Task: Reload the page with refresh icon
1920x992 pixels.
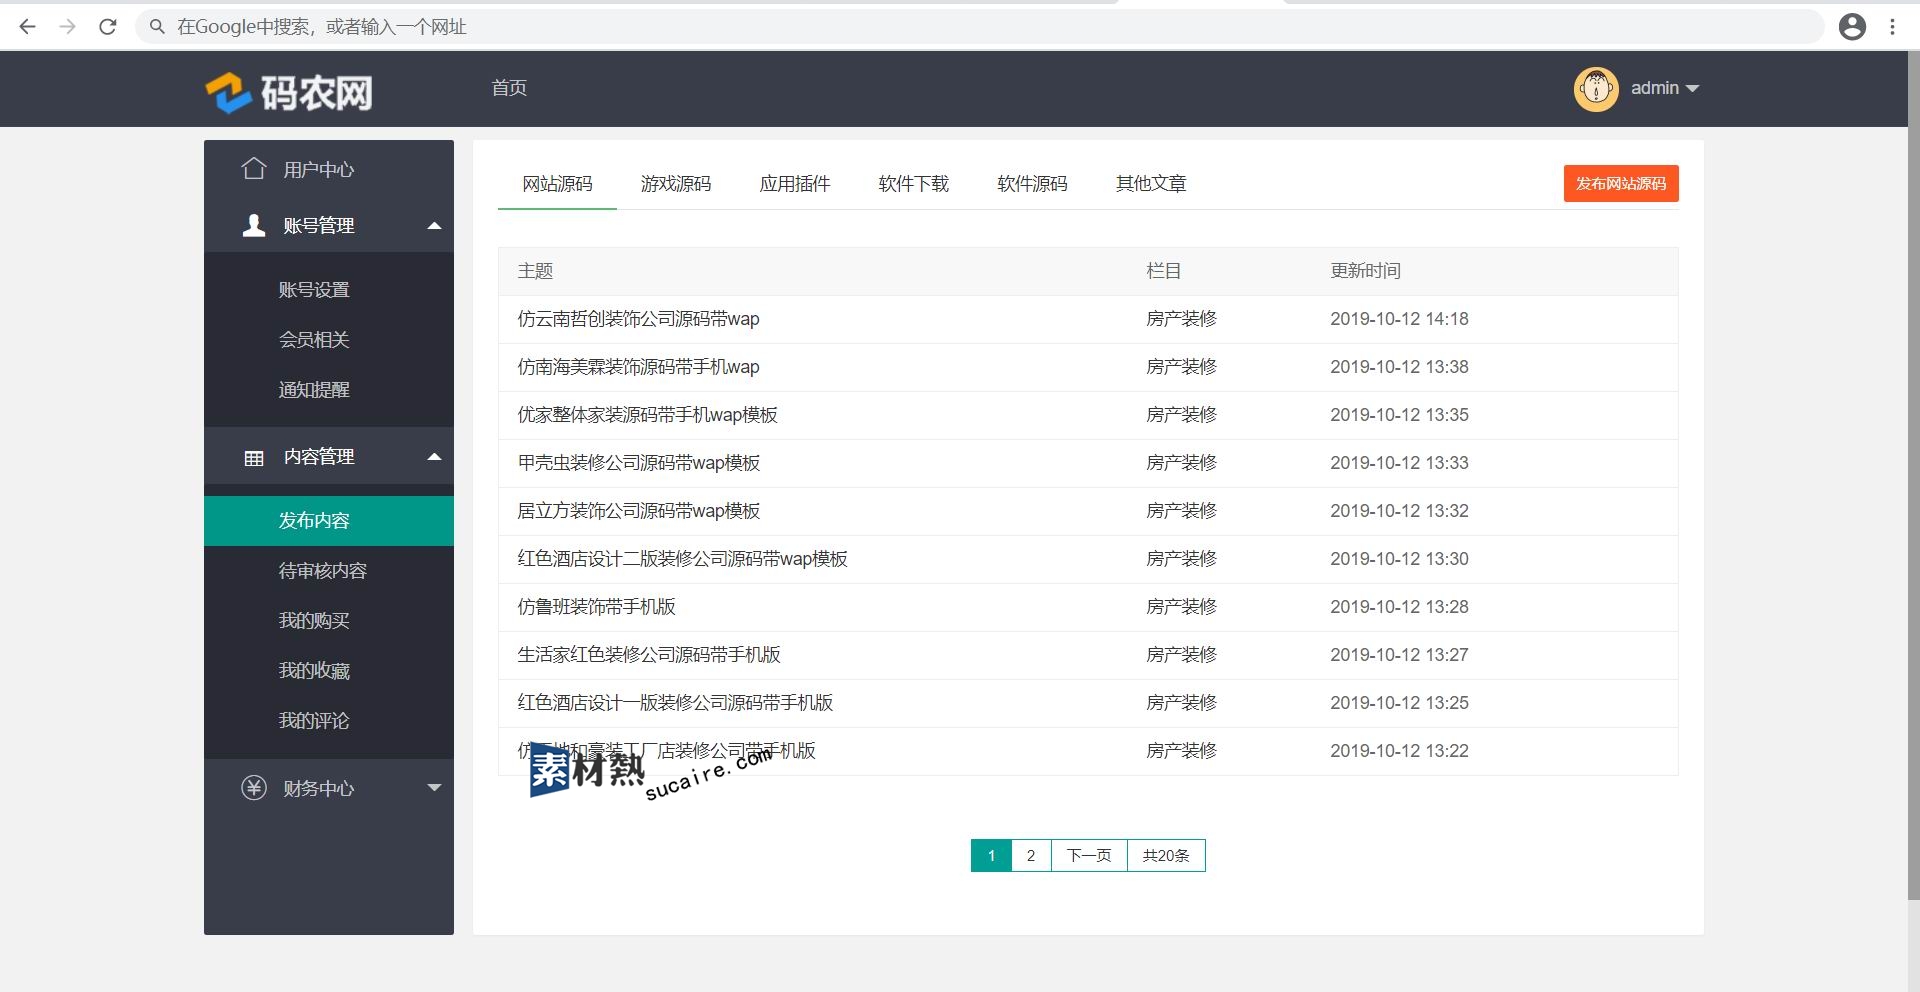Action: (x=108, y=27)
